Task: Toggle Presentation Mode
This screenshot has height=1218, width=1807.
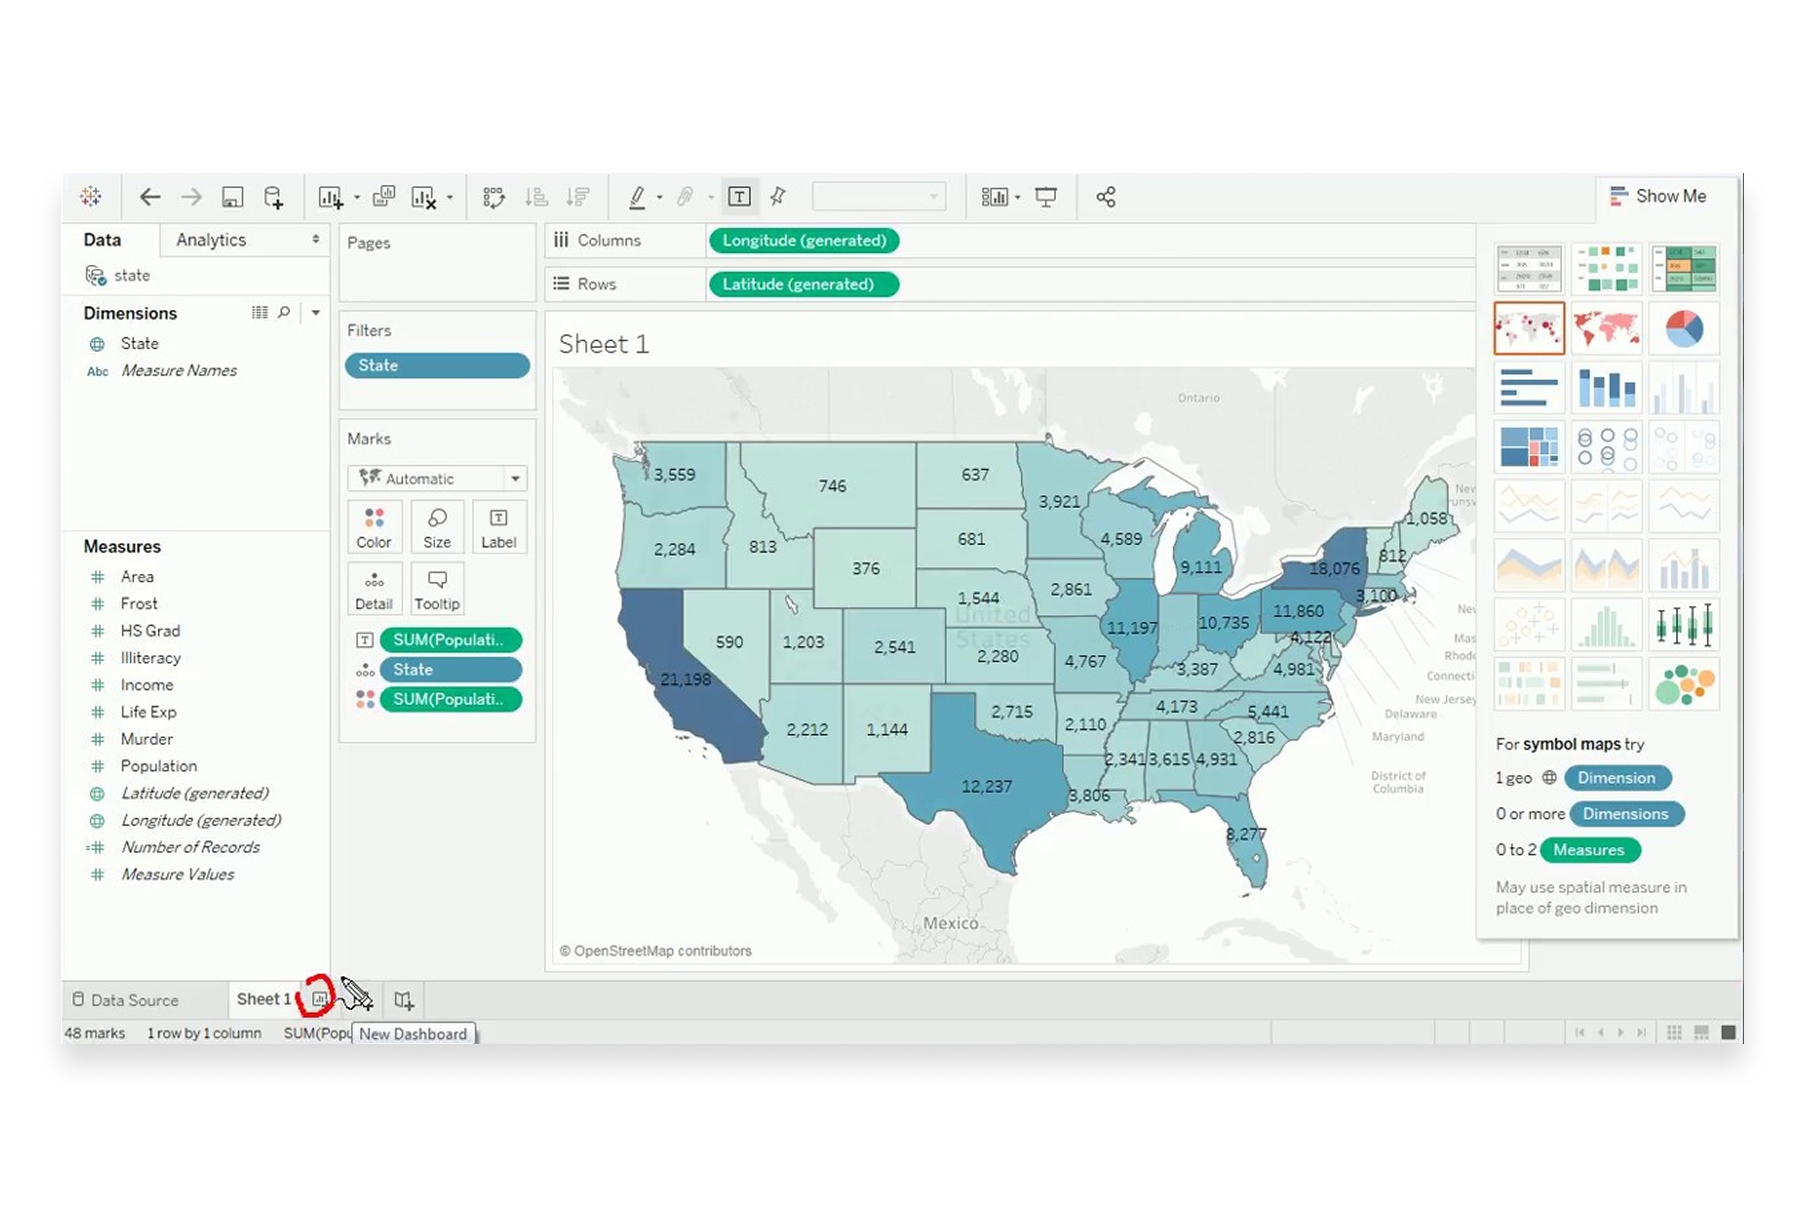Action: click(1046, 196)
